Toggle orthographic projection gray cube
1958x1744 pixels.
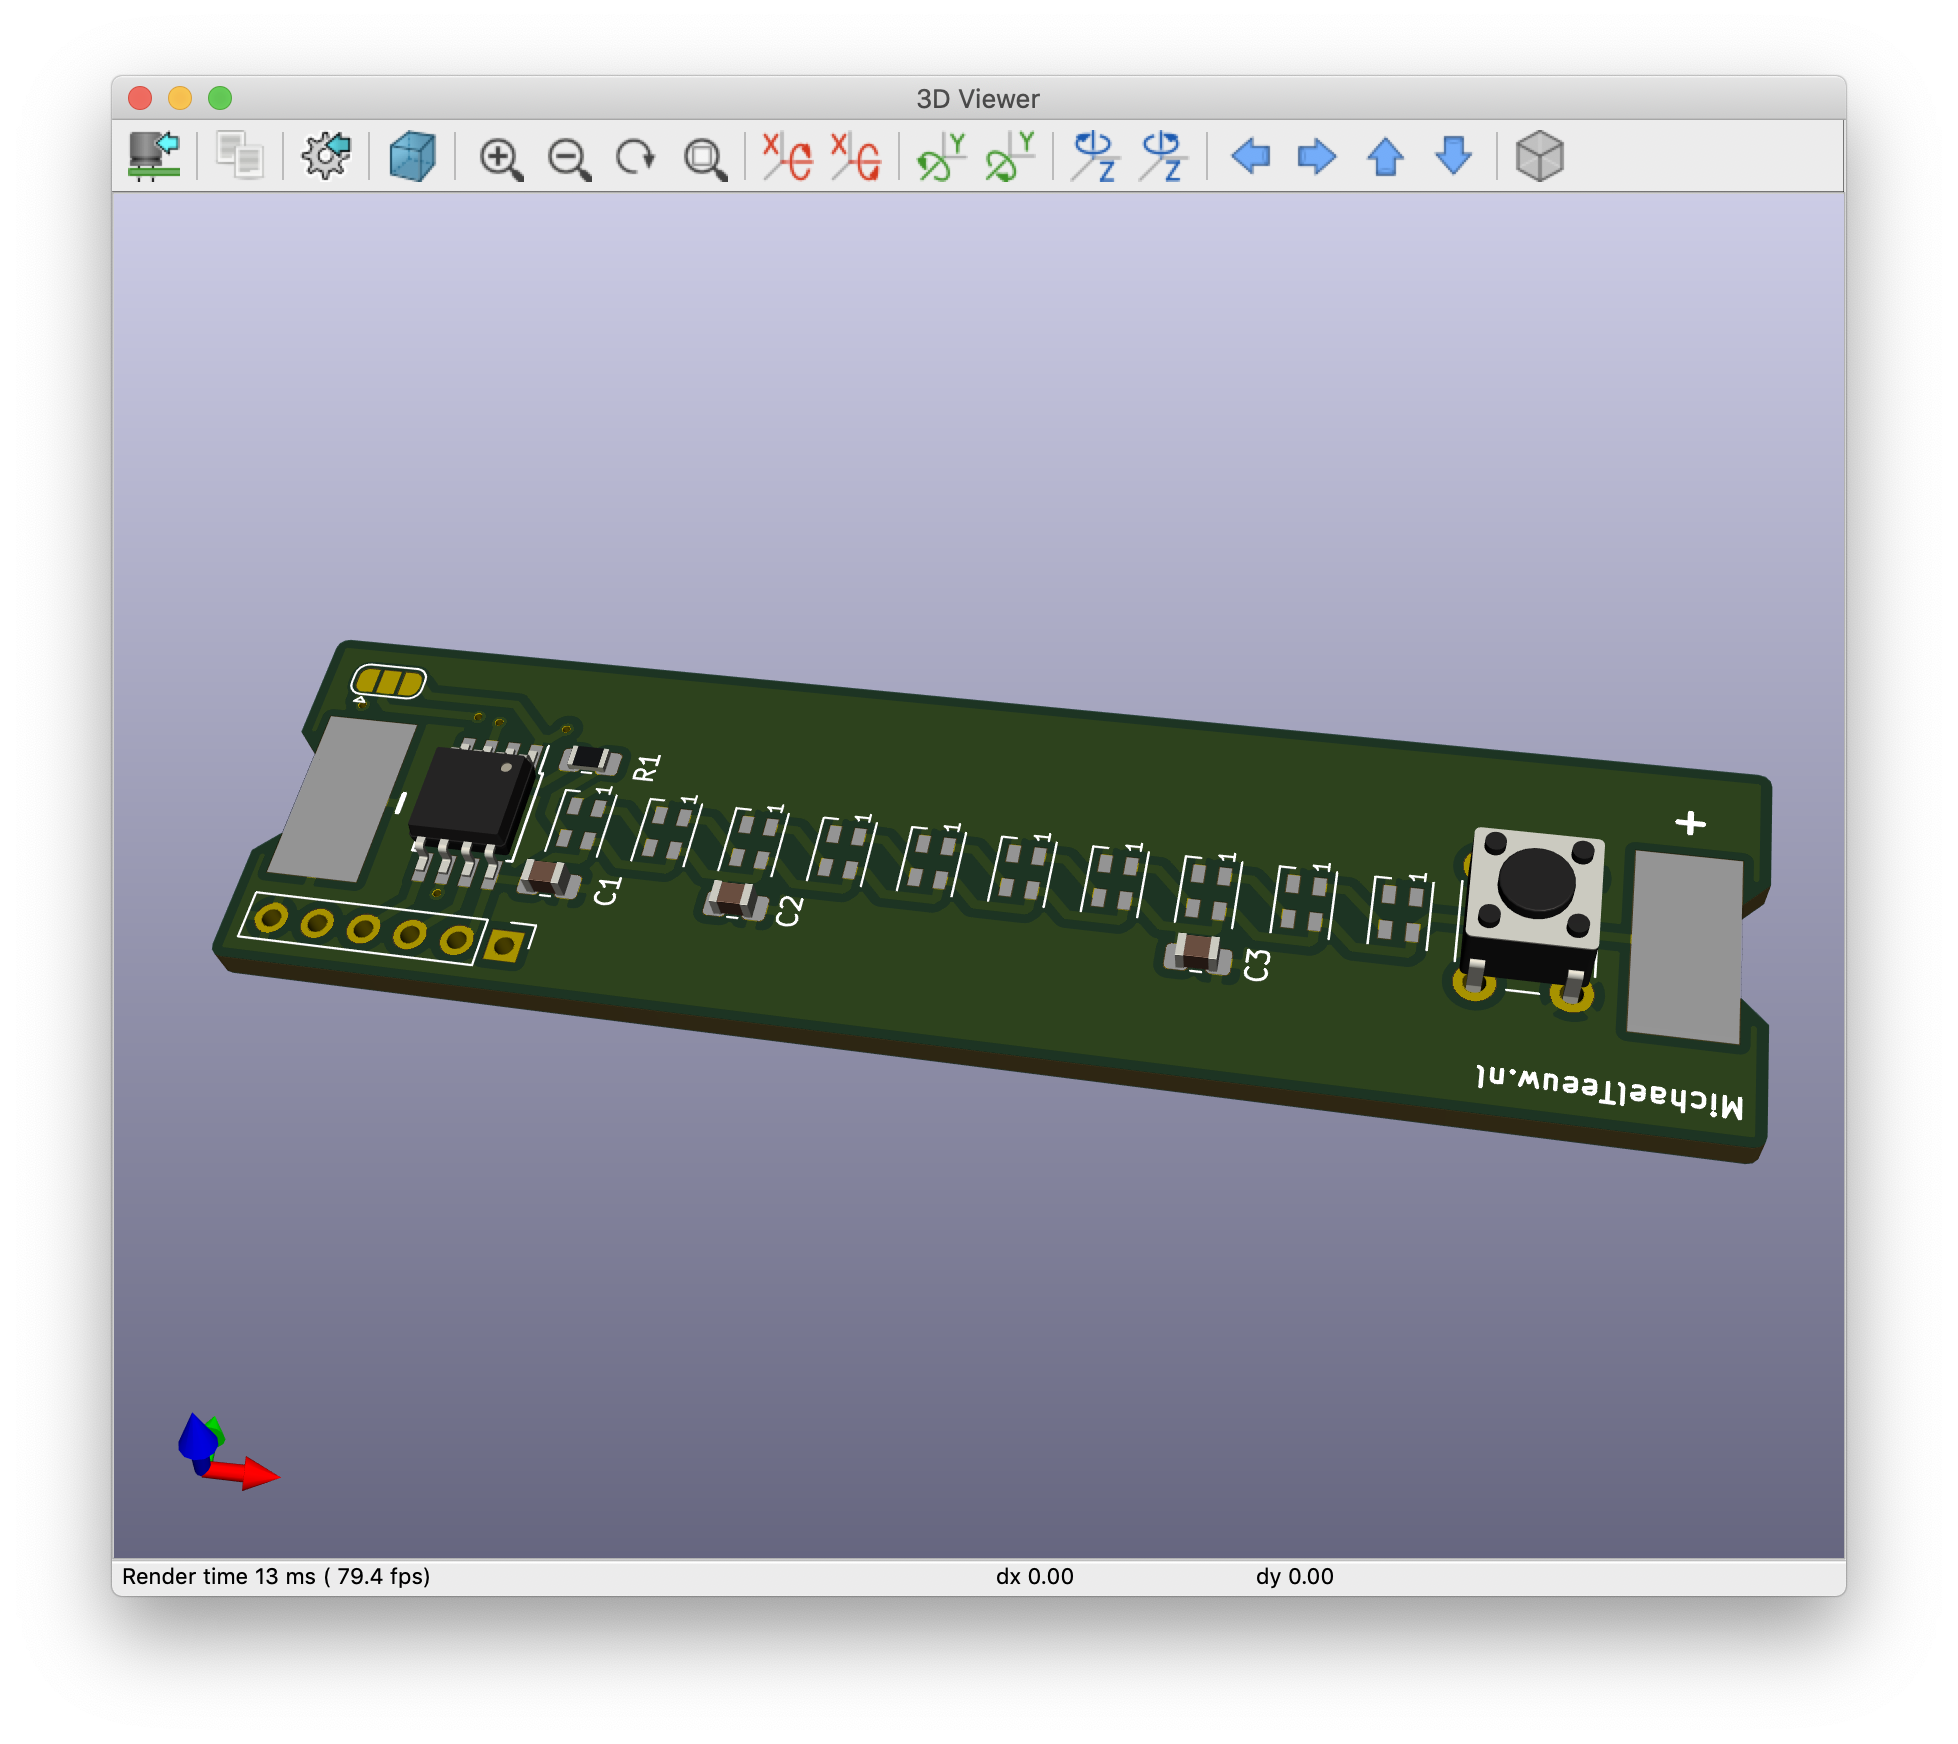click(1539, 157)
